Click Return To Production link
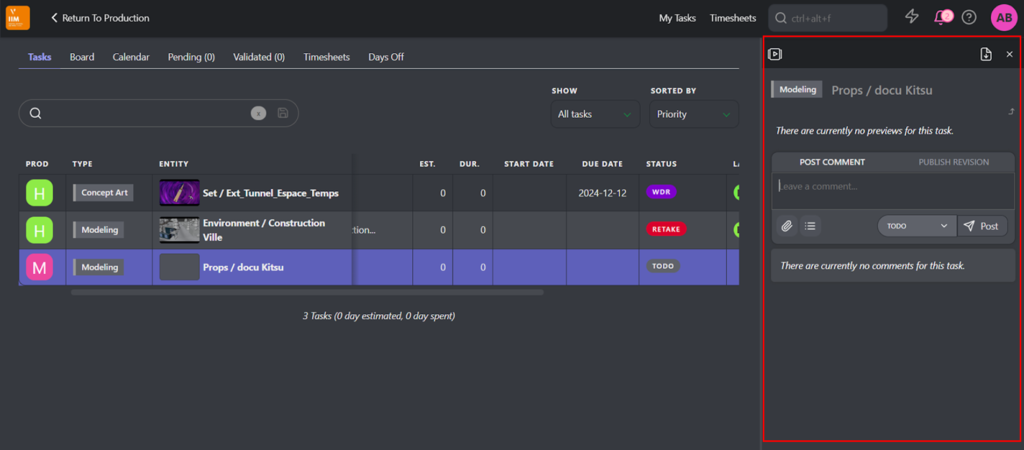Viewport: 1024px width, 450px height. pyautogui.click(x=100, y=18)
